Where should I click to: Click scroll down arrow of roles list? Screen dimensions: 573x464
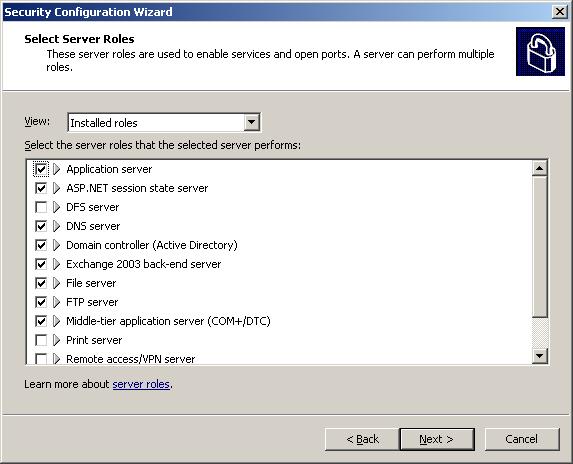539,355
